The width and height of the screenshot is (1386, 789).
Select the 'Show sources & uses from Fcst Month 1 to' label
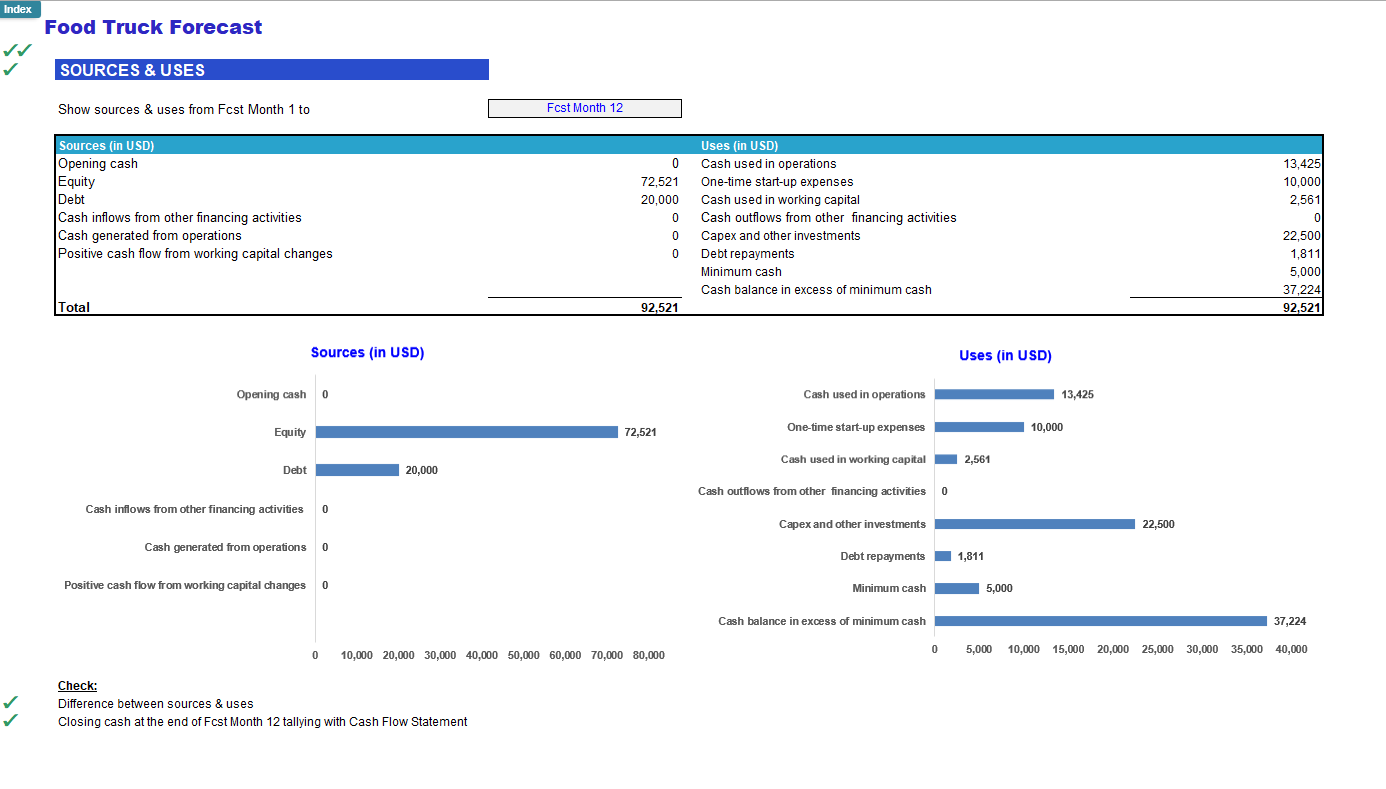click(x=184, y=109)
